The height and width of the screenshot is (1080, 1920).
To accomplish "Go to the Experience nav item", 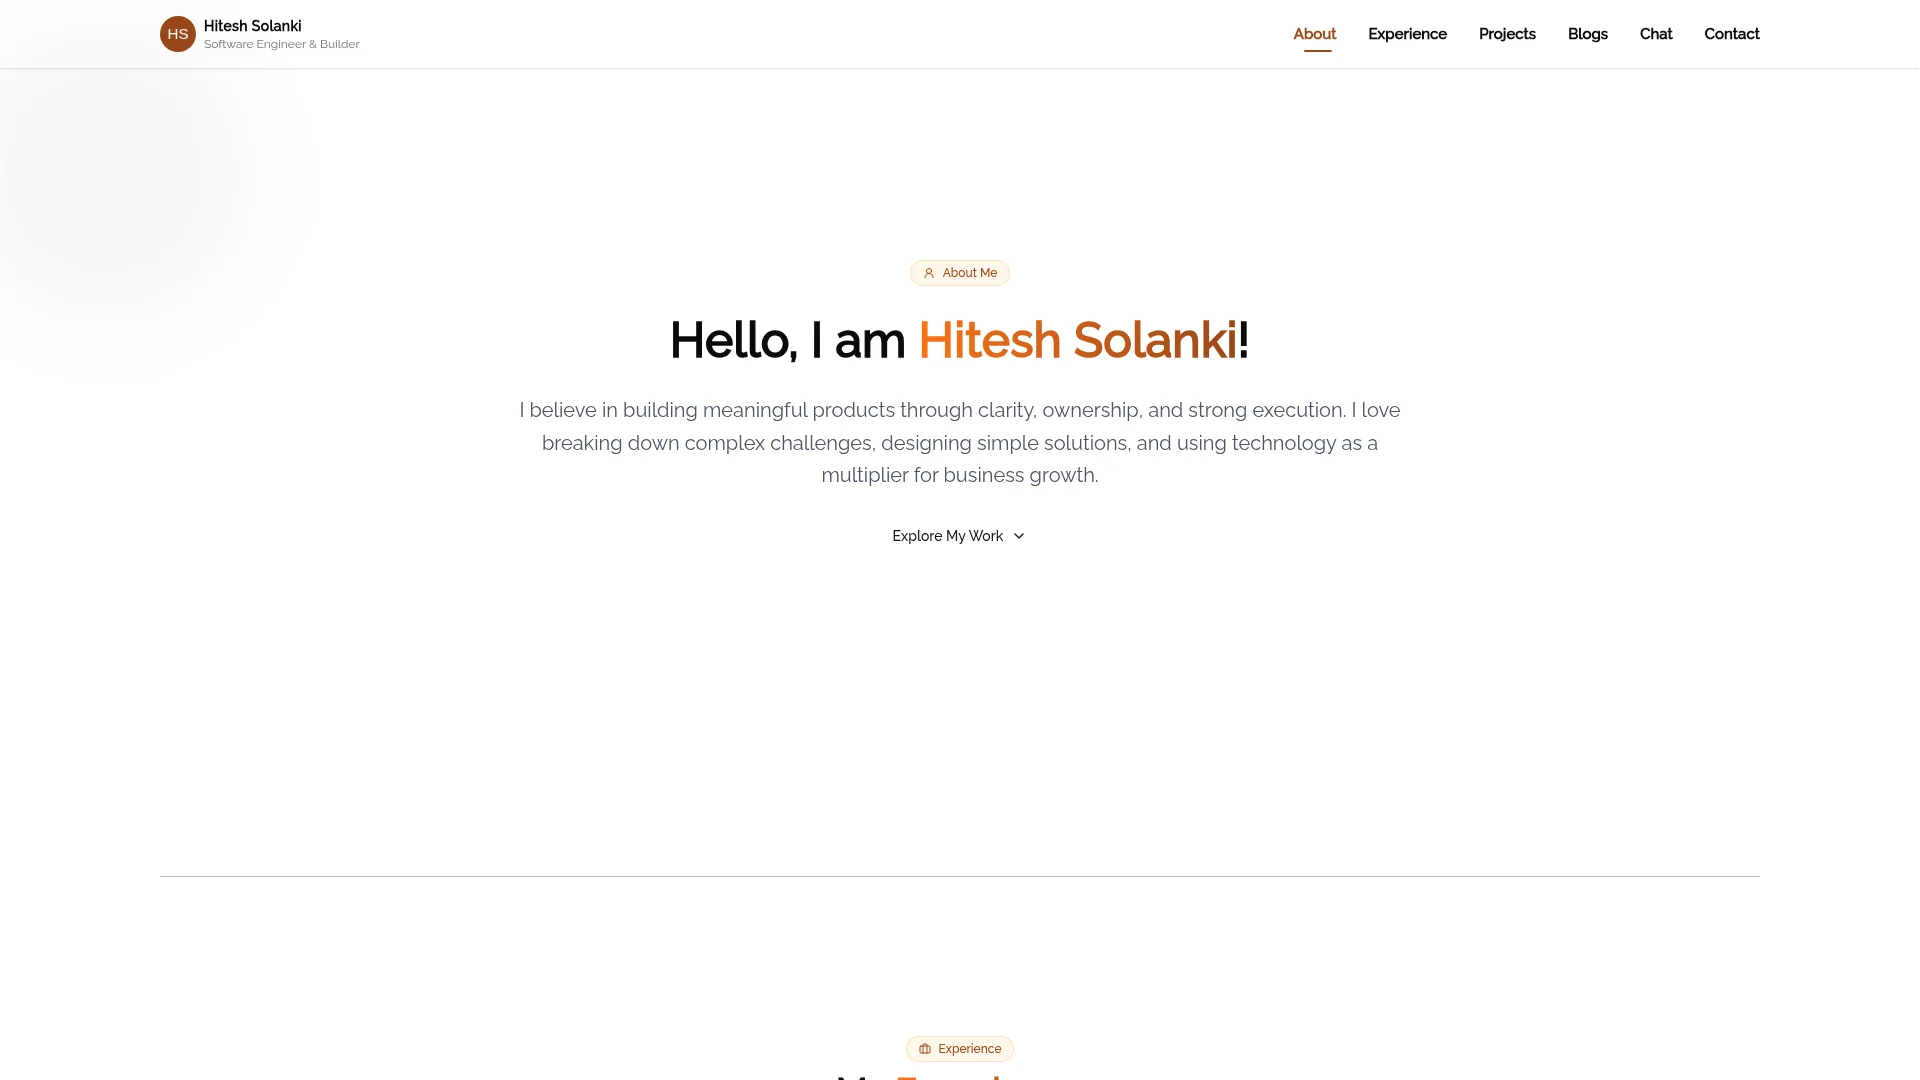I will coord(1407,34).
